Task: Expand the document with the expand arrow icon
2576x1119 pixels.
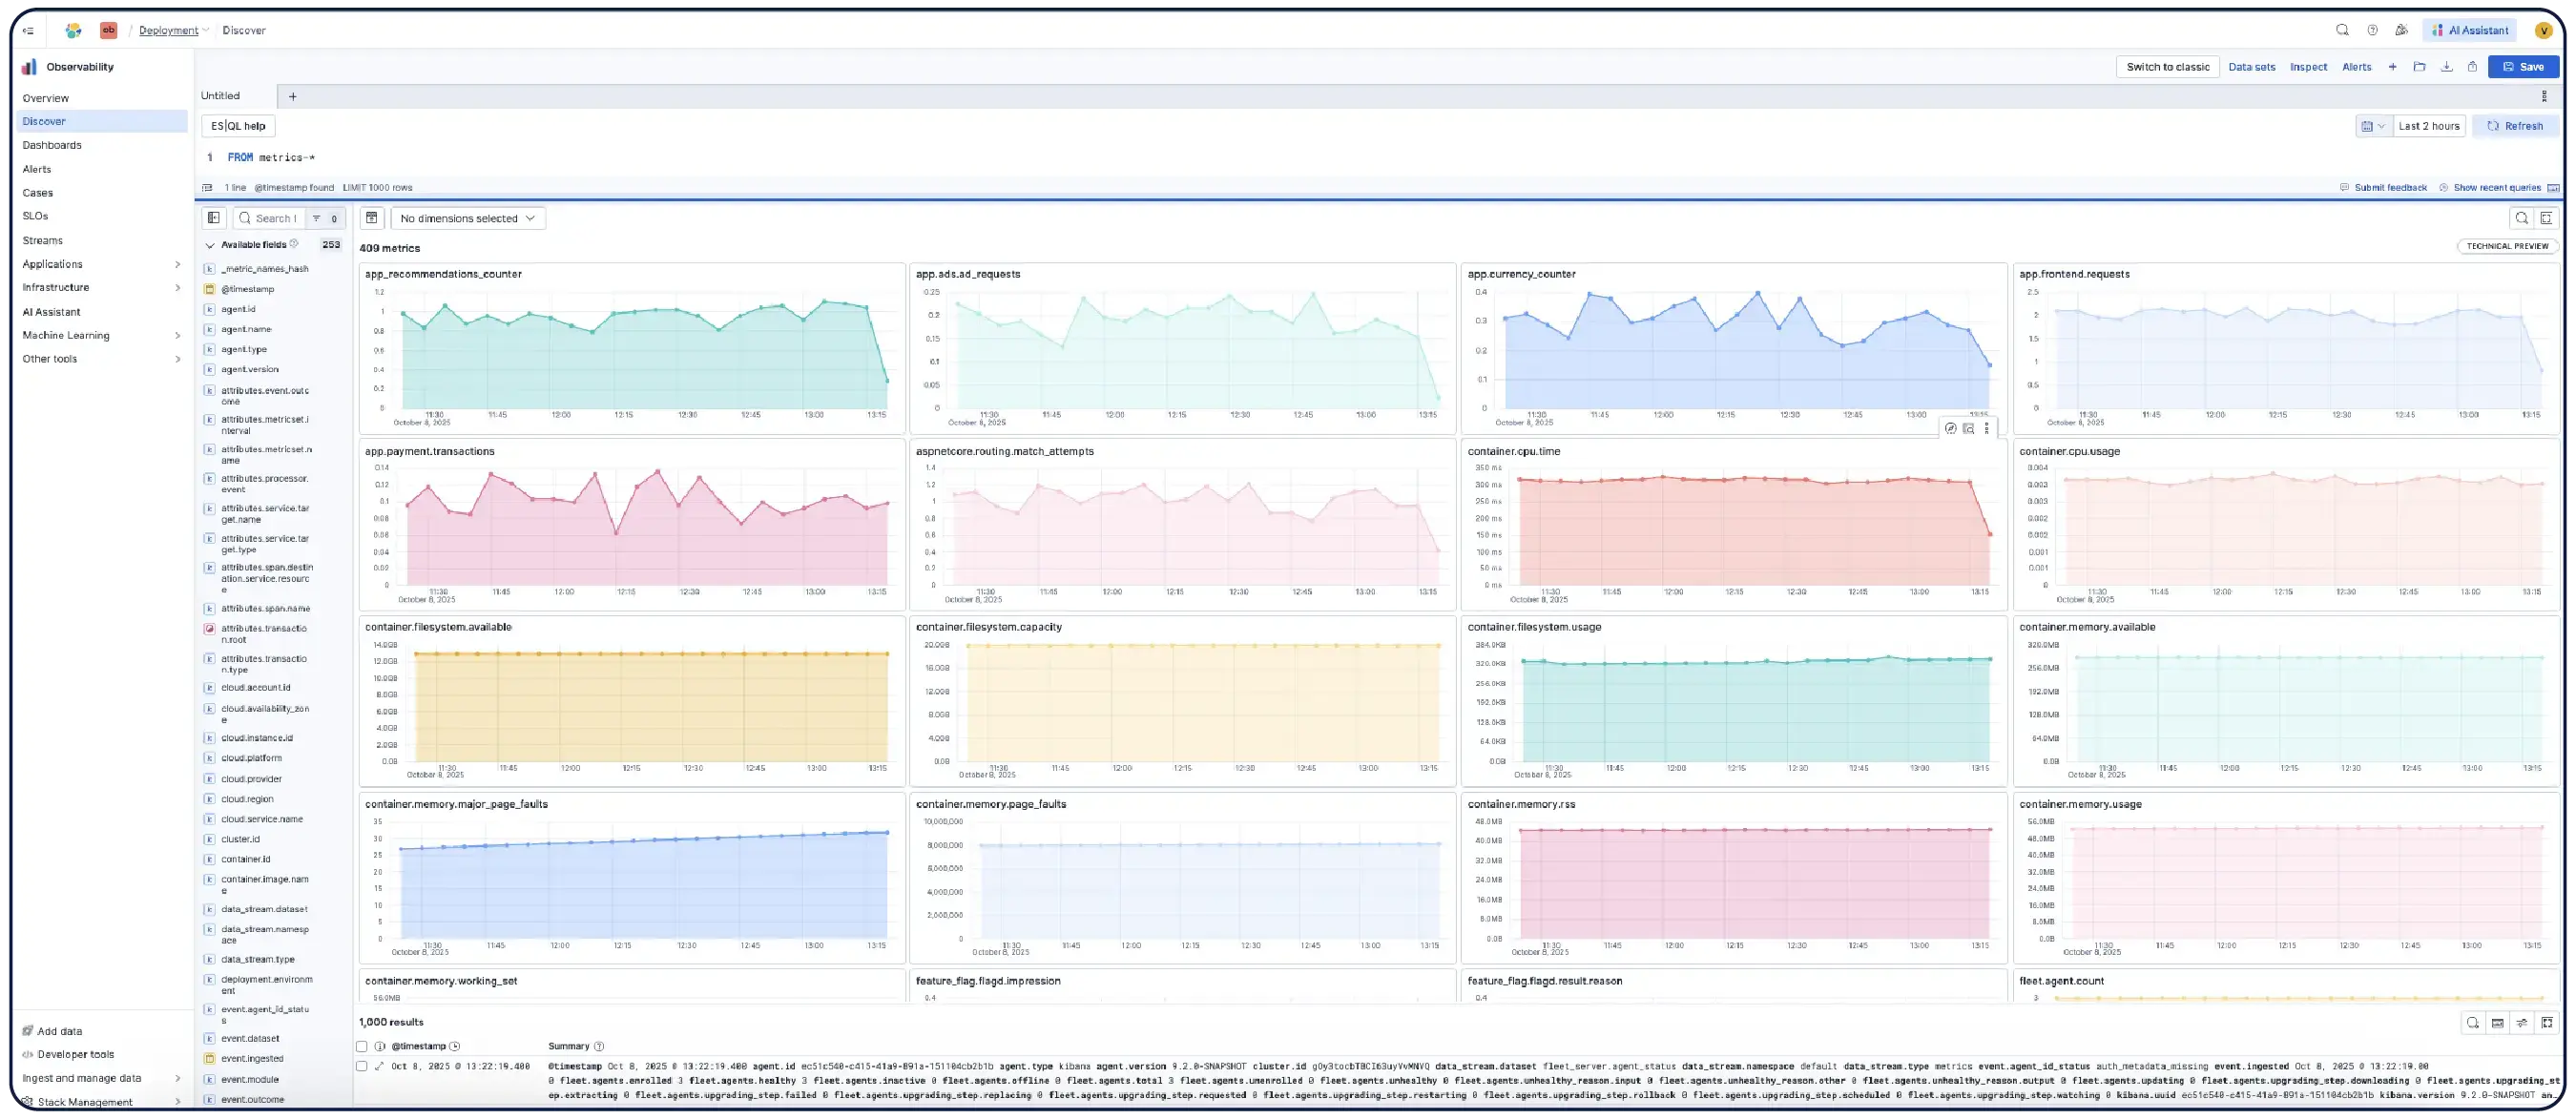Action: point(378,1066)
